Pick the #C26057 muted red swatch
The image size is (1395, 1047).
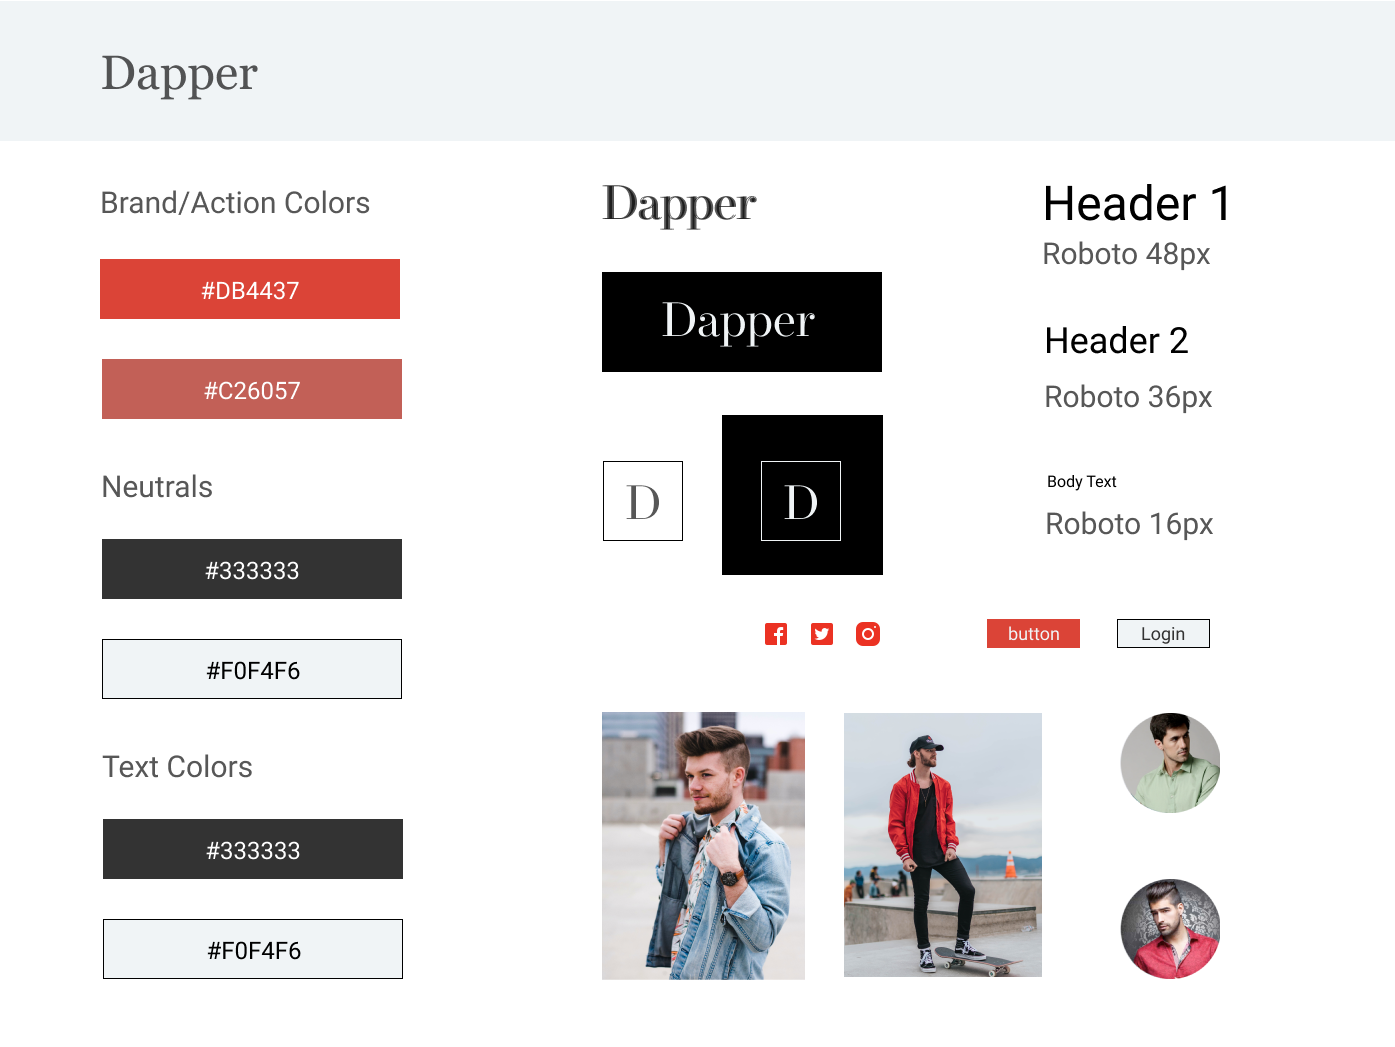click(252, 389)
